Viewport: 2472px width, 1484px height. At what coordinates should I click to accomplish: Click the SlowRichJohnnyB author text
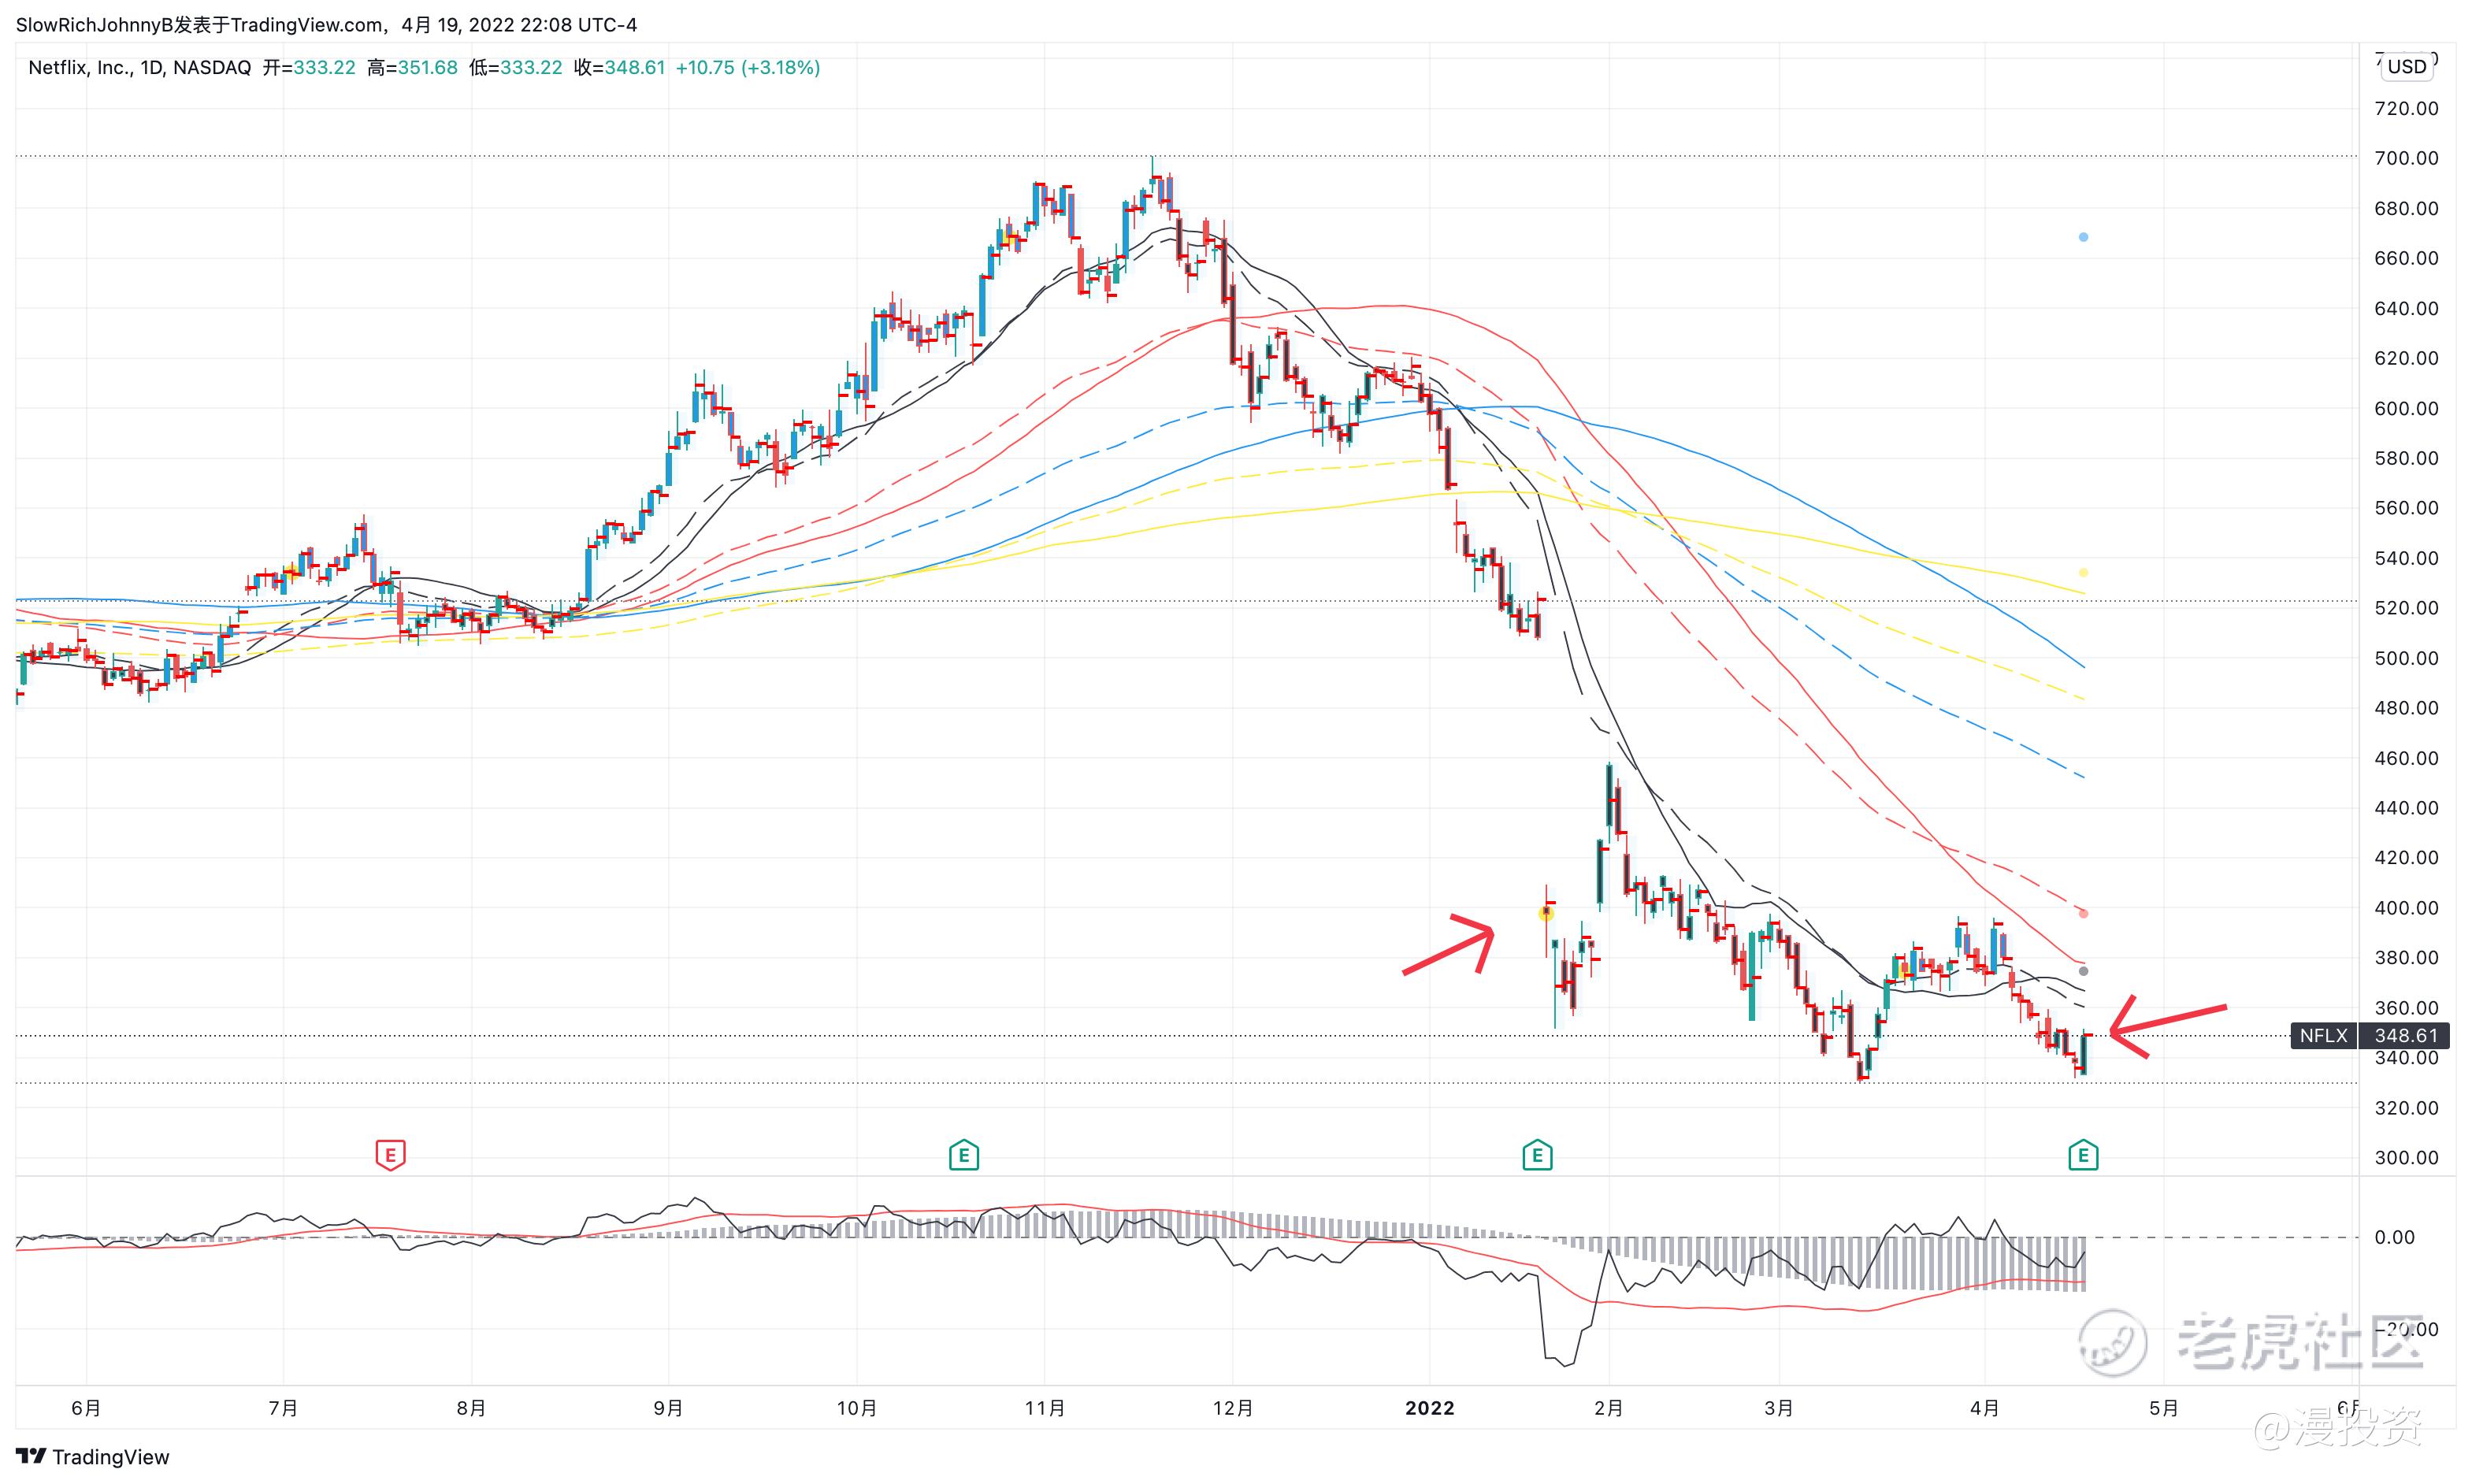pyautogui.click(x=95, y=25)
